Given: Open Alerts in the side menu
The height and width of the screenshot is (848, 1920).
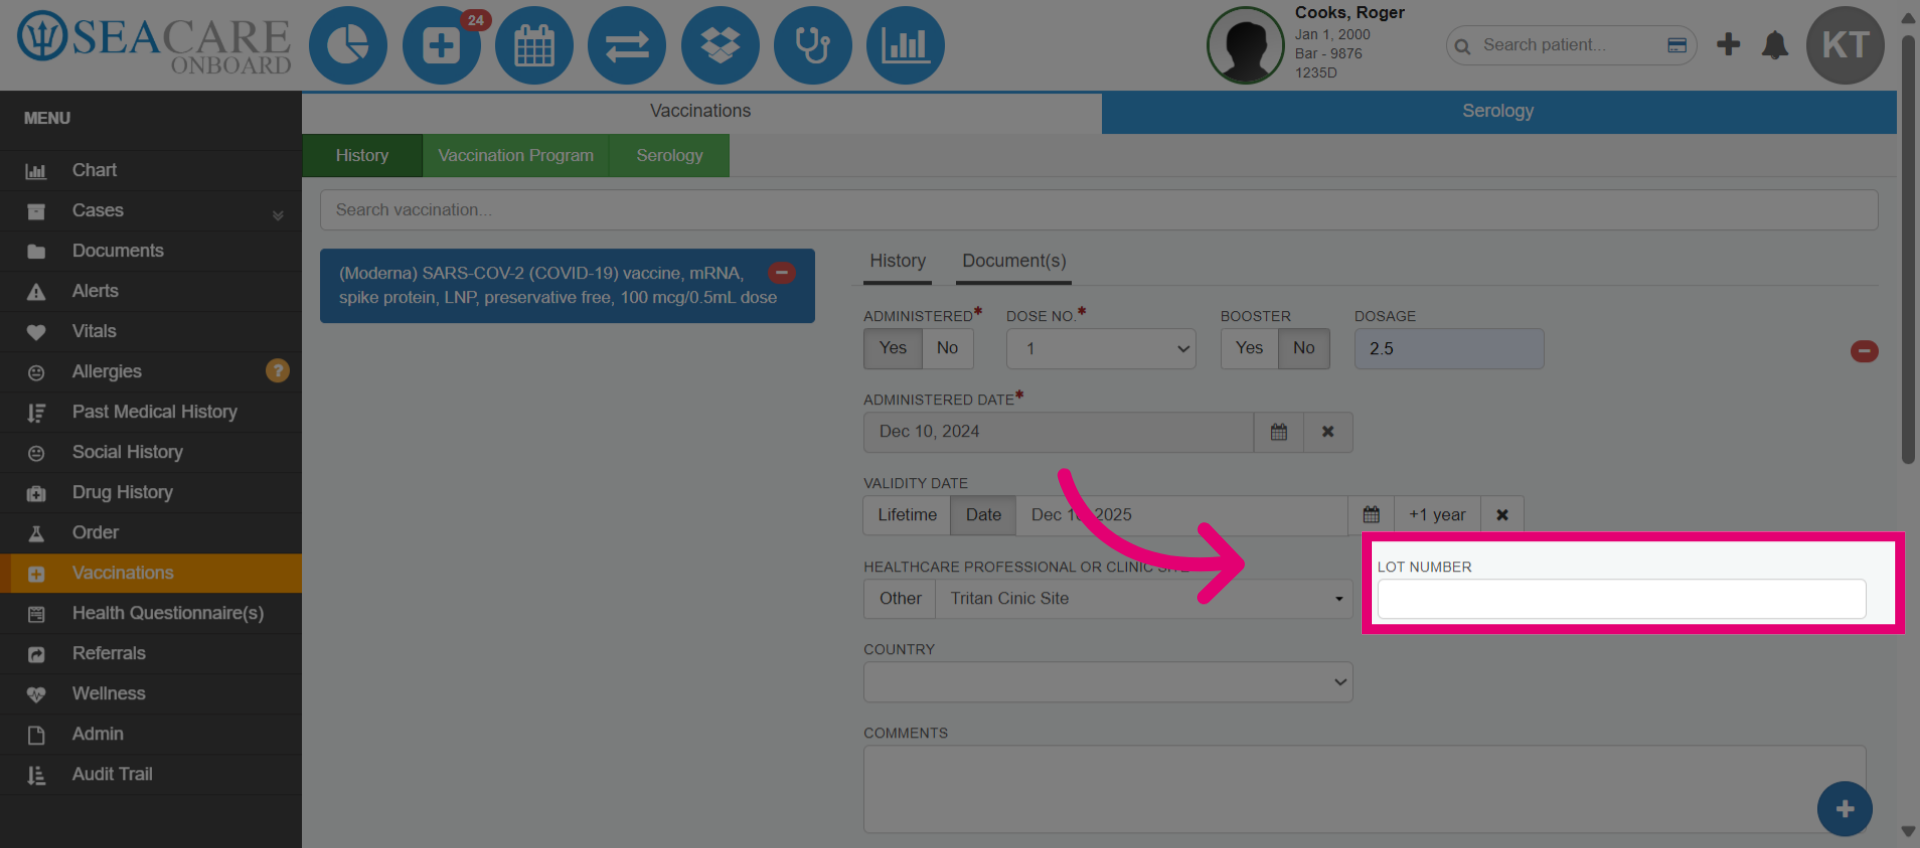Looking at the screenshot, I should click(x=151, y=291).
